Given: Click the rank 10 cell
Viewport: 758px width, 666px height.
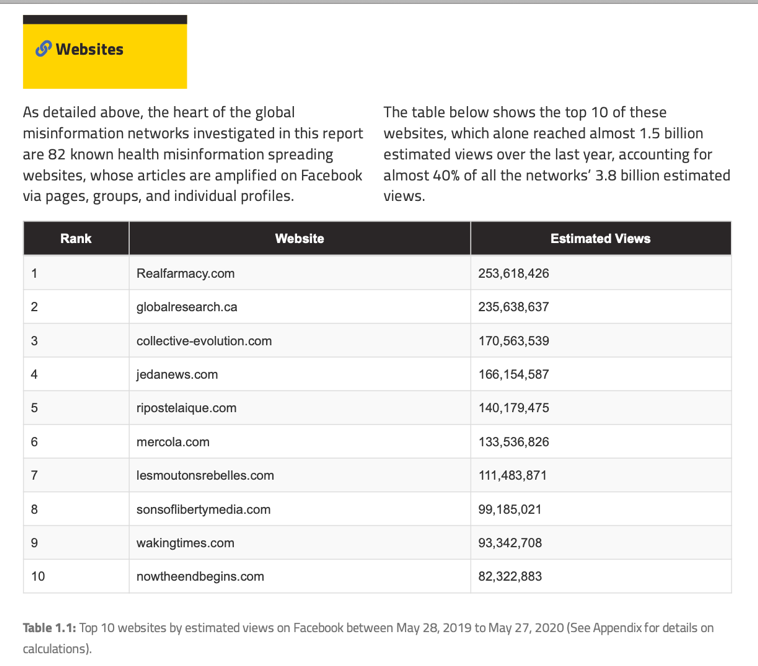Looking at the screenshot, I should 38,577.
